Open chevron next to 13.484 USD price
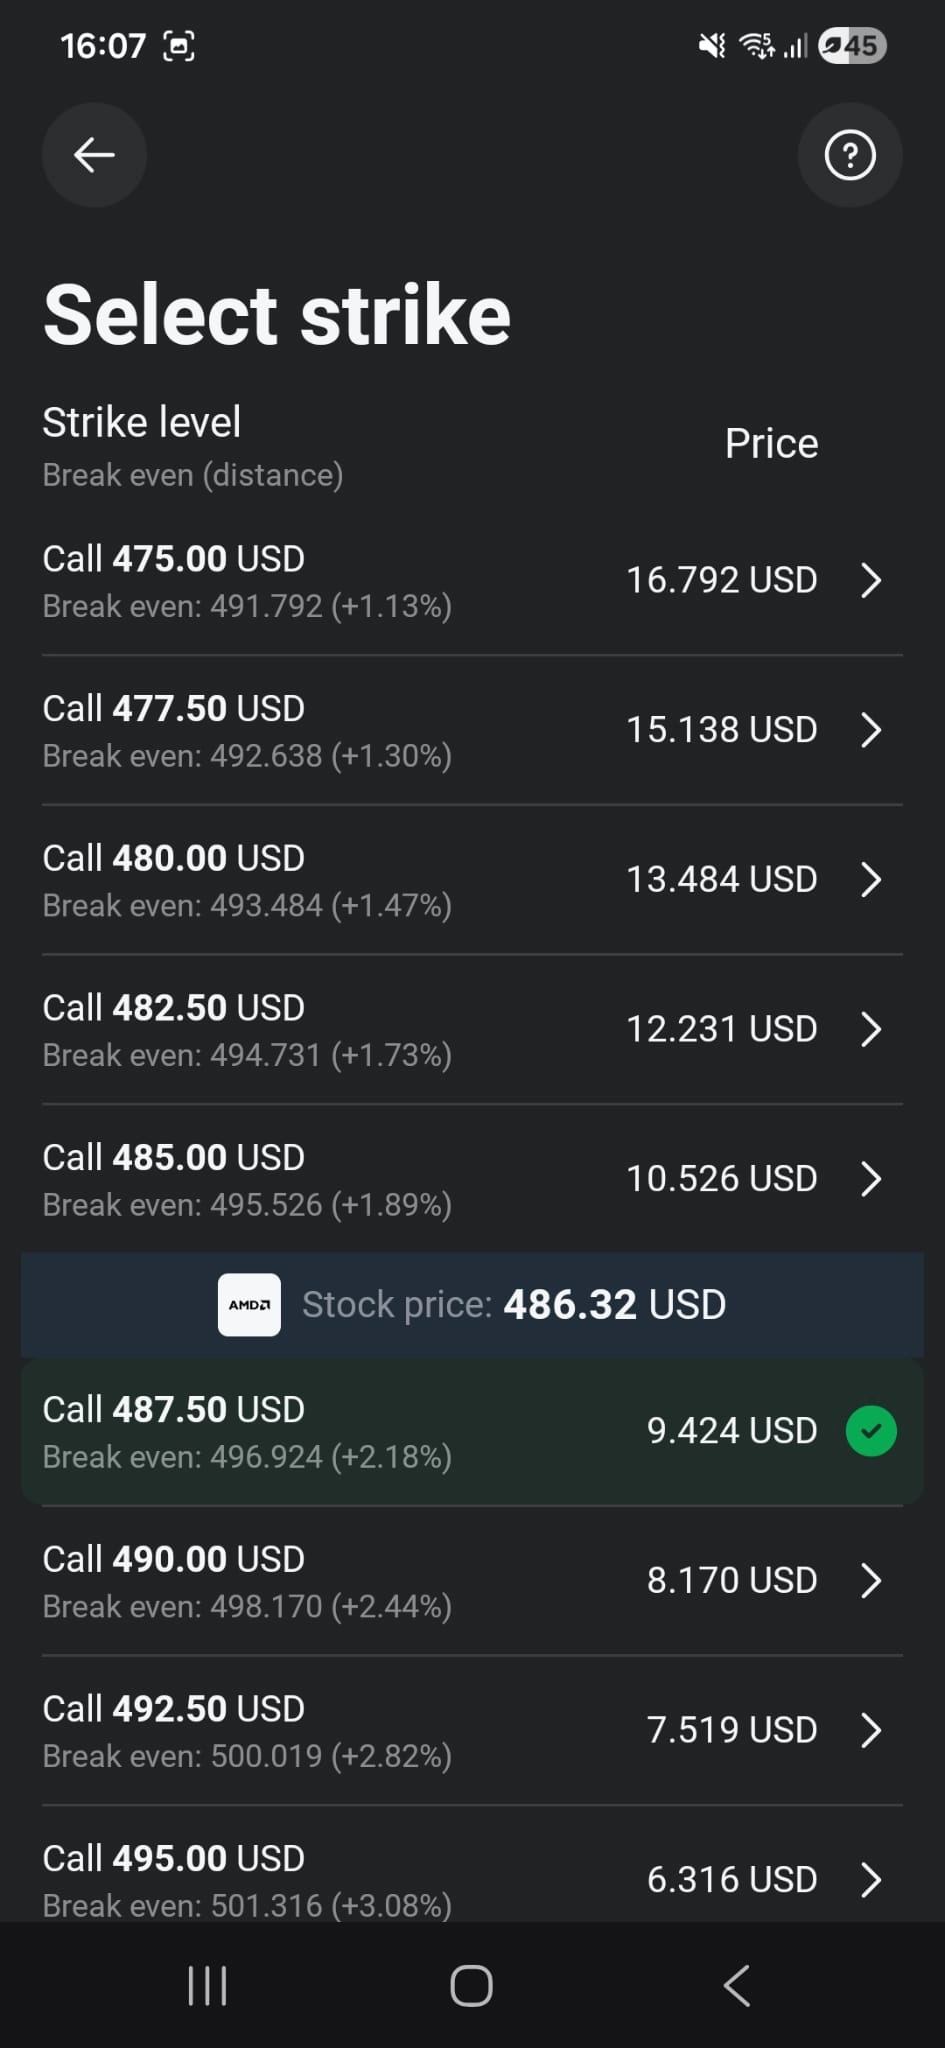945x2048 pixels. pos(871,879)
